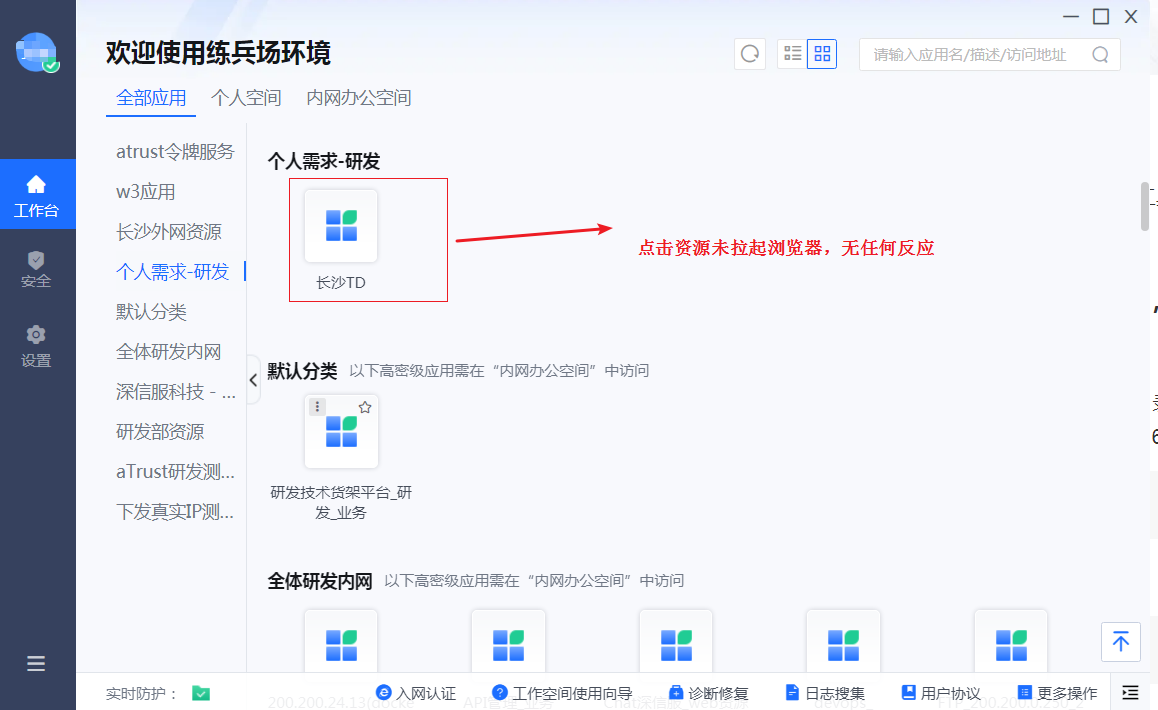Click the refresh icon beside the search box
Viewport: 1158px width, 710px height.
pos(749,54)
